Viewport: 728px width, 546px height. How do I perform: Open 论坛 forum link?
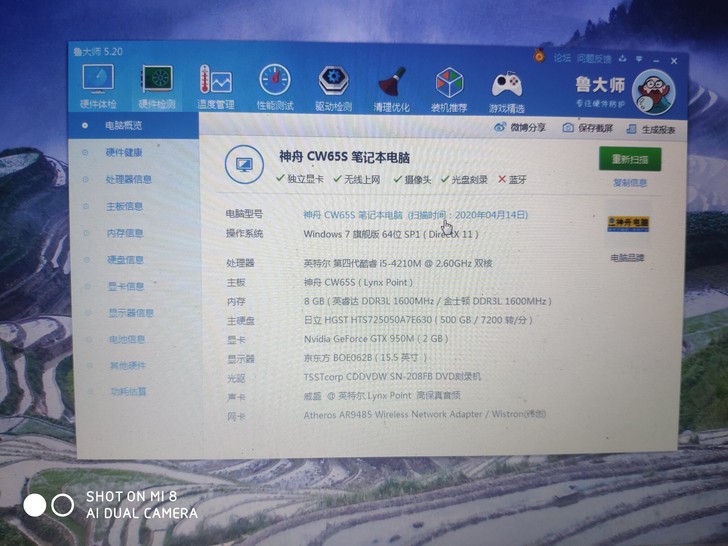(562, 58)
